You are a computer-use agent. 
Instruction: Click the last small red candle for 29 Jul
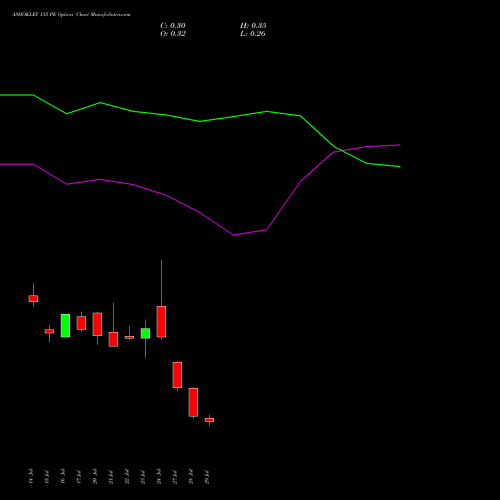click(209, 420)
